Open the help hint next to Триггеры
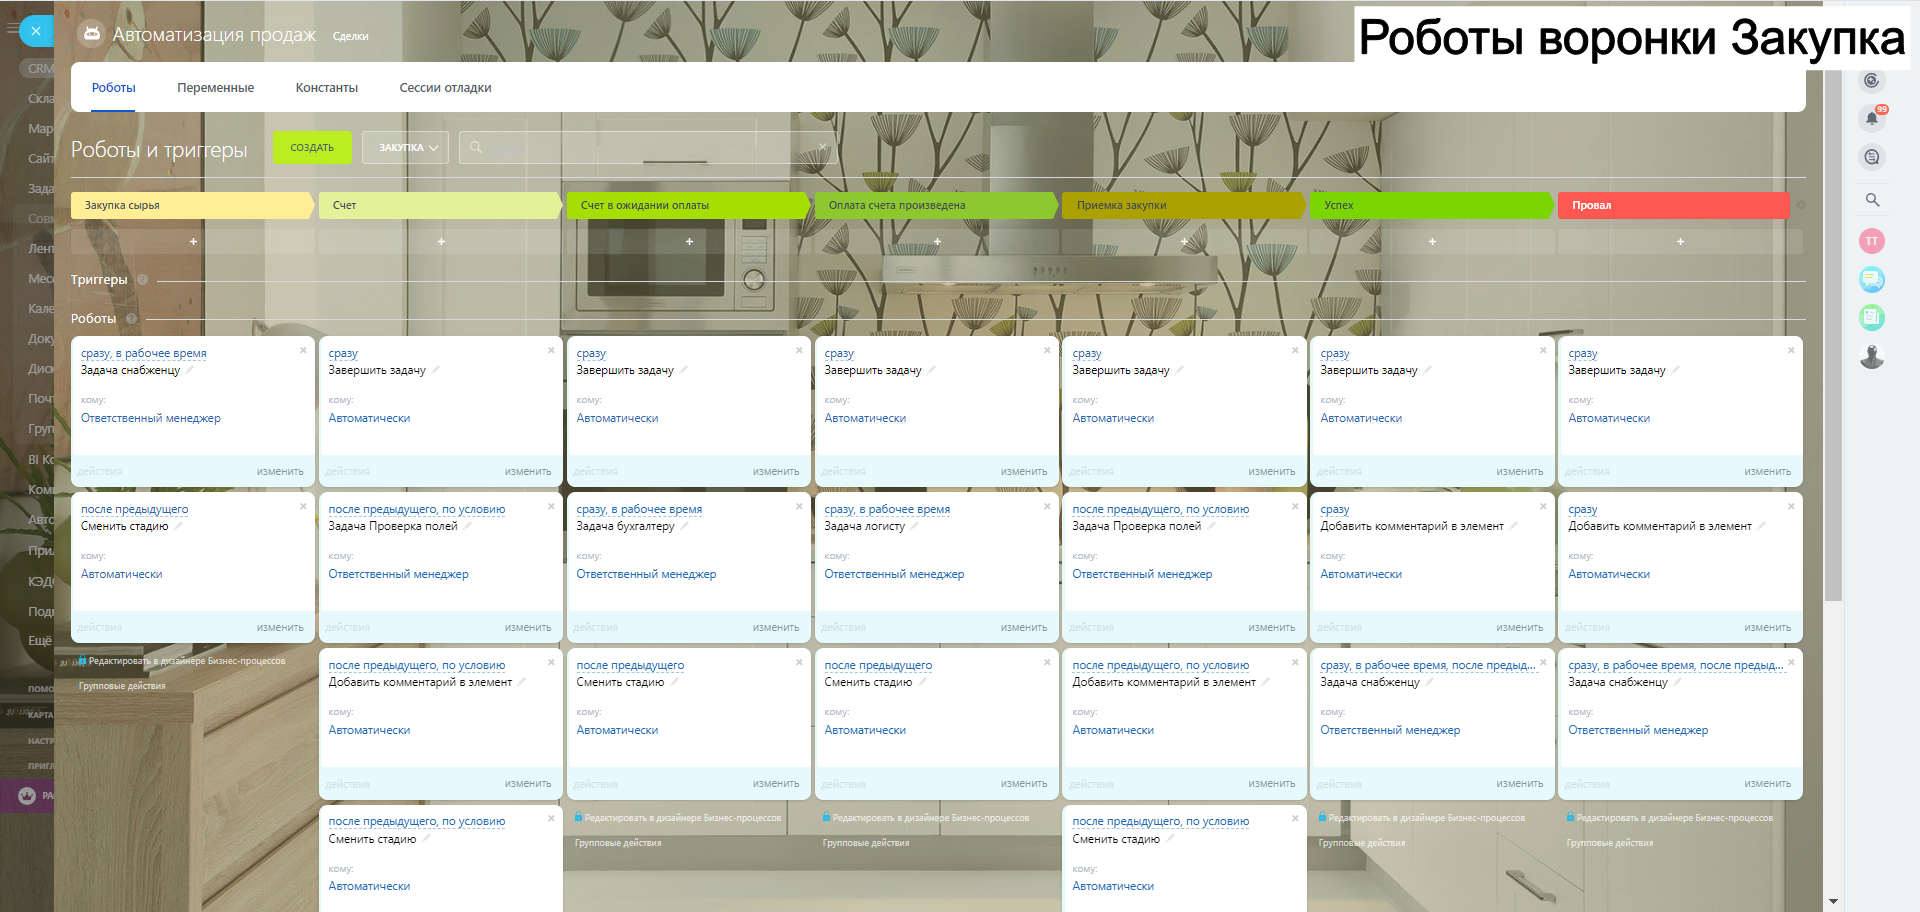The width and height of the screenshot is (1920, 912). pos(142,280)
